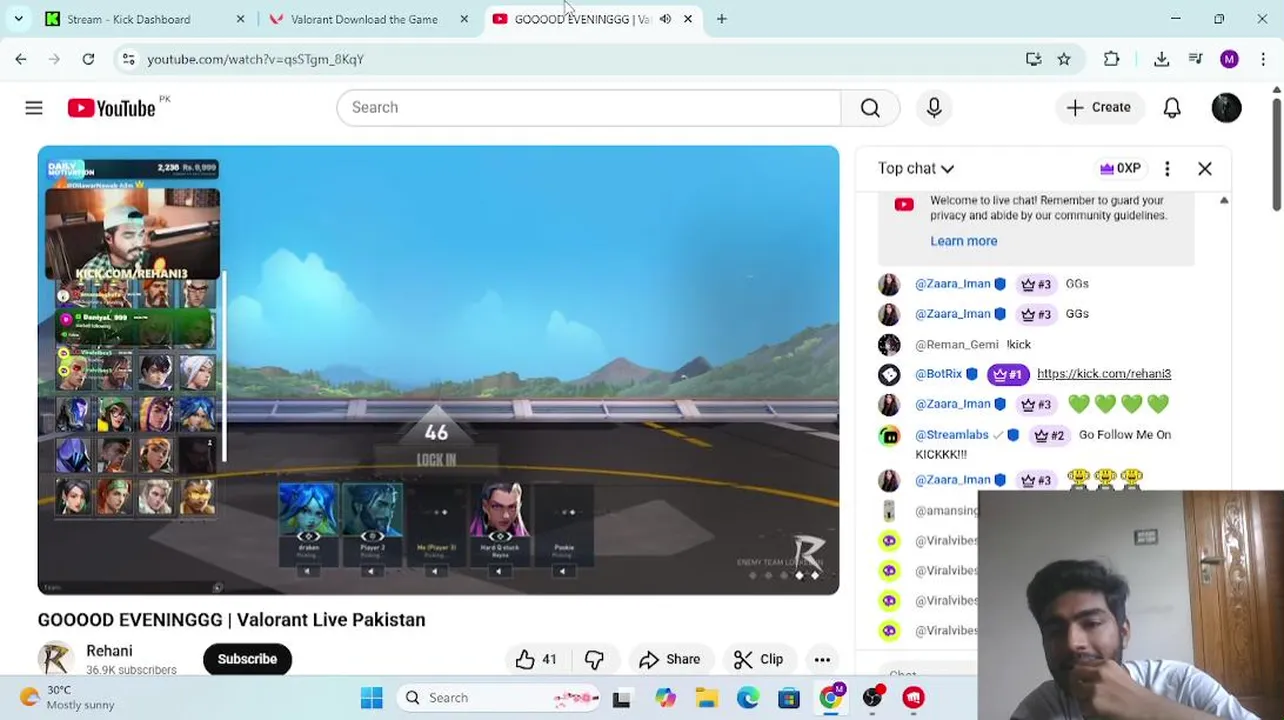Open a new browser tab
The image size is (1284, 720).
pyautogui.click(x=721, y=19)
